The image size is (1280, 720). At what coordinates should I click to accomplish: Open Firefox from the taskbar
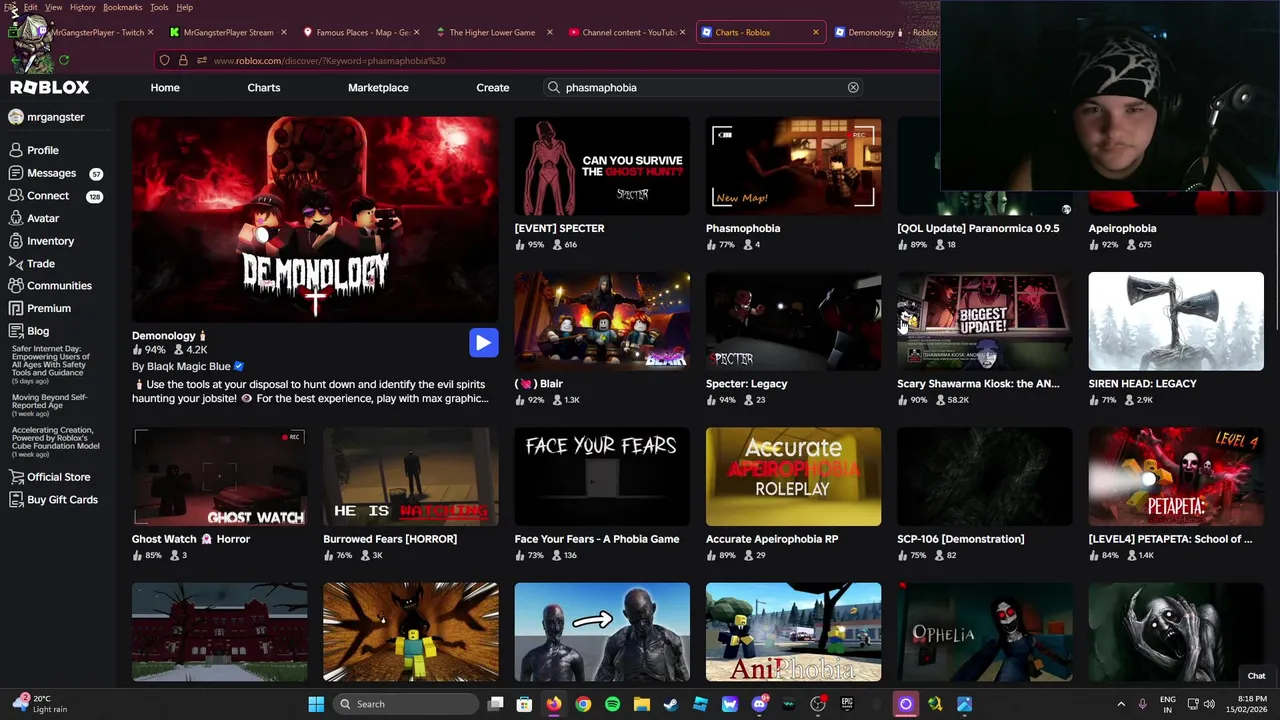554,704
